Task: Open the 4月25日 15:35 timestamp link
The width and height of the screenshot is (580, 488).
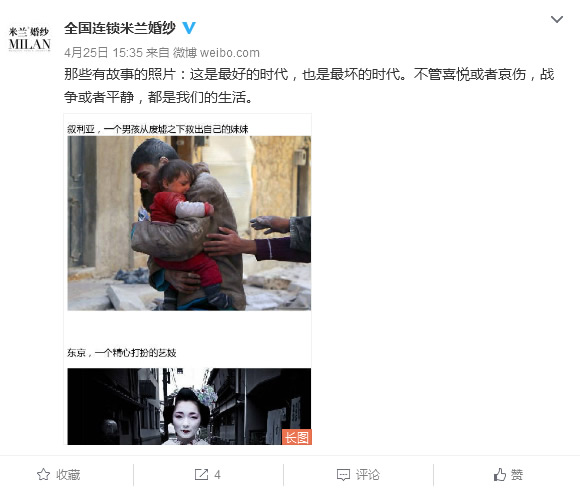Action: (x=103, y=53)
